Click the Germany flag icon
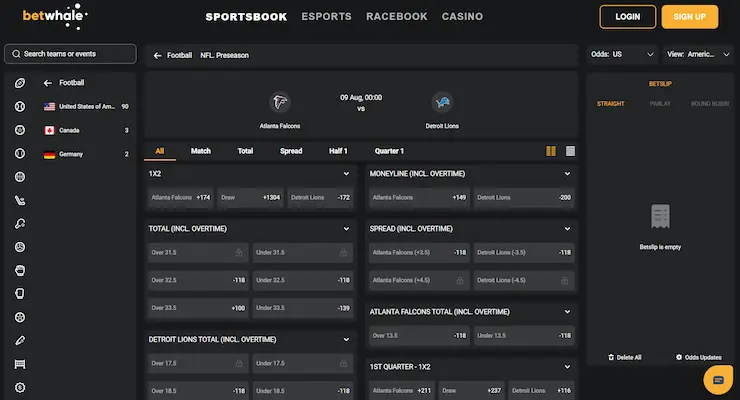 pyautogui.click(x=50, y=154)
